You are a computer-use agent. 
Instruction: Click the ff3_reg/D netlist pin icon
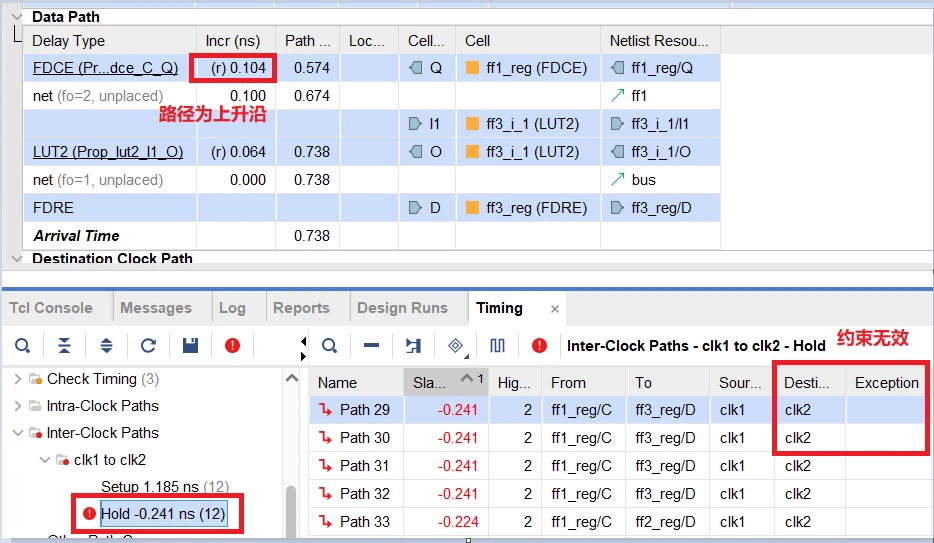(x=618, y=208)
